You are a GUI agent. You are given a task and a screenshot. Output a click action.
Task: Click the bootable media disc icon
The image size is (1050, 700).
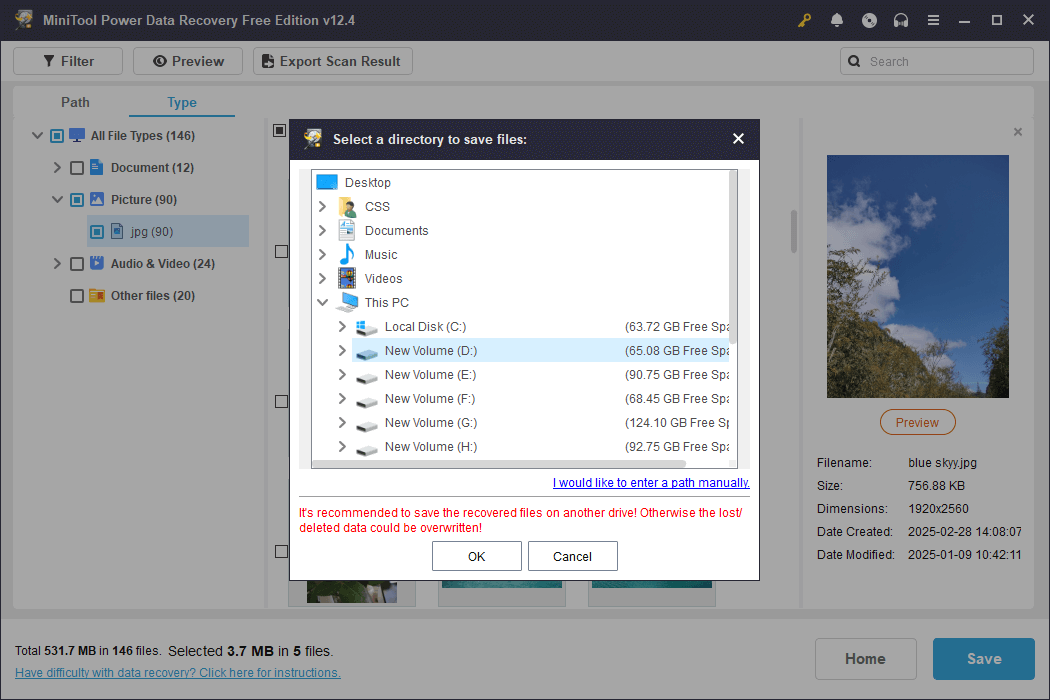tap(869, 21)
